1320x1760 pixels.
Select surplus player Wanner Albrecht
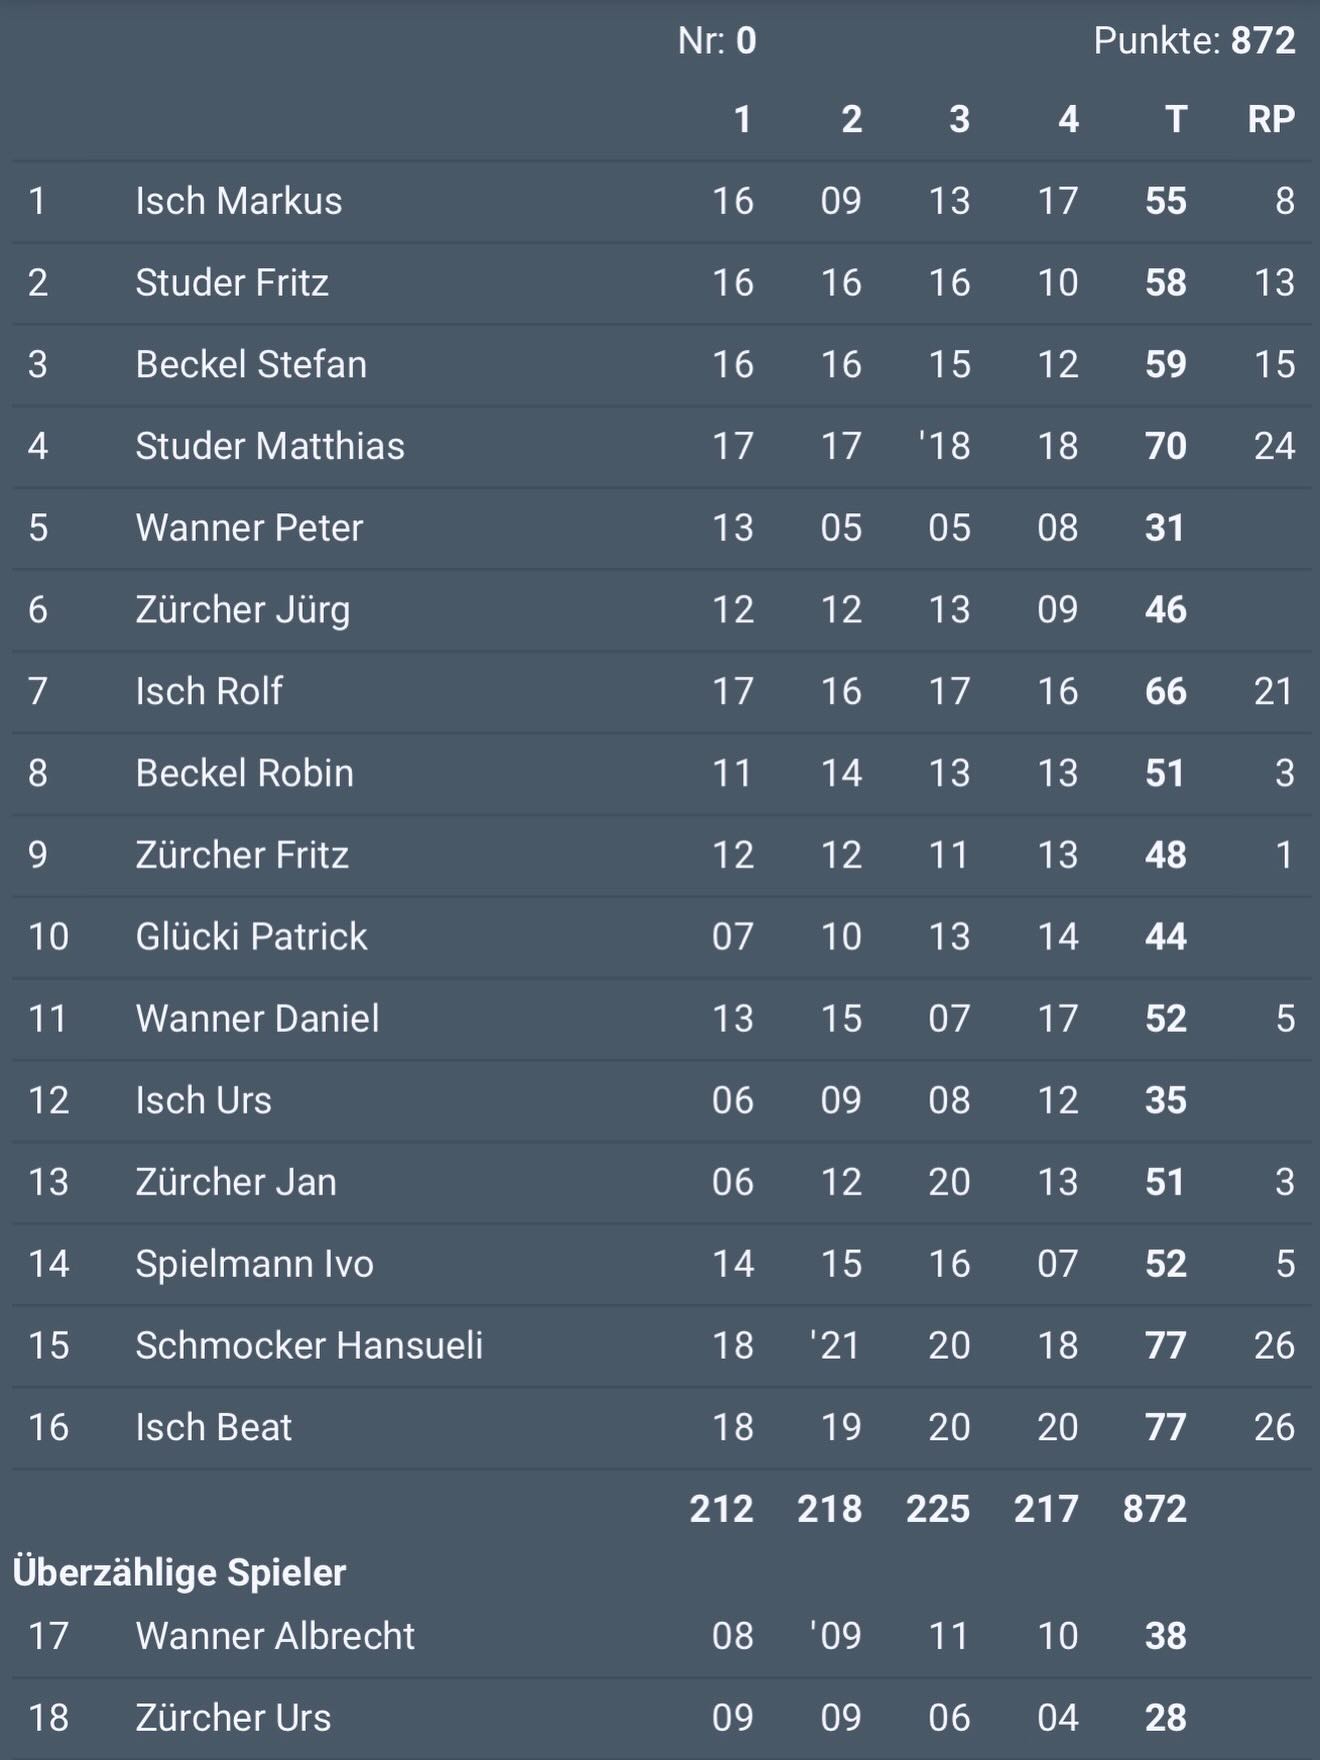click(x=275, y=1637)
